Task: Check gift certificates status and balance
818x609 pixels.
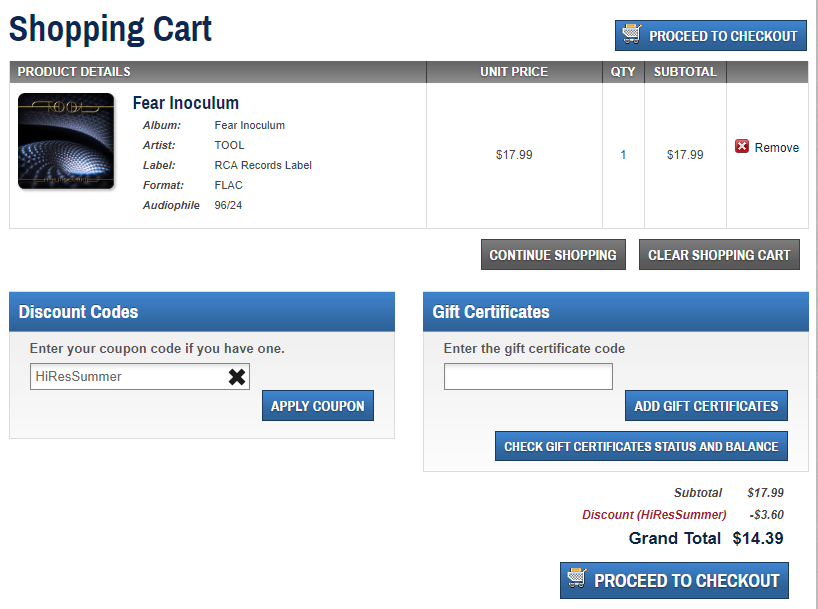Action: (641, 446)
